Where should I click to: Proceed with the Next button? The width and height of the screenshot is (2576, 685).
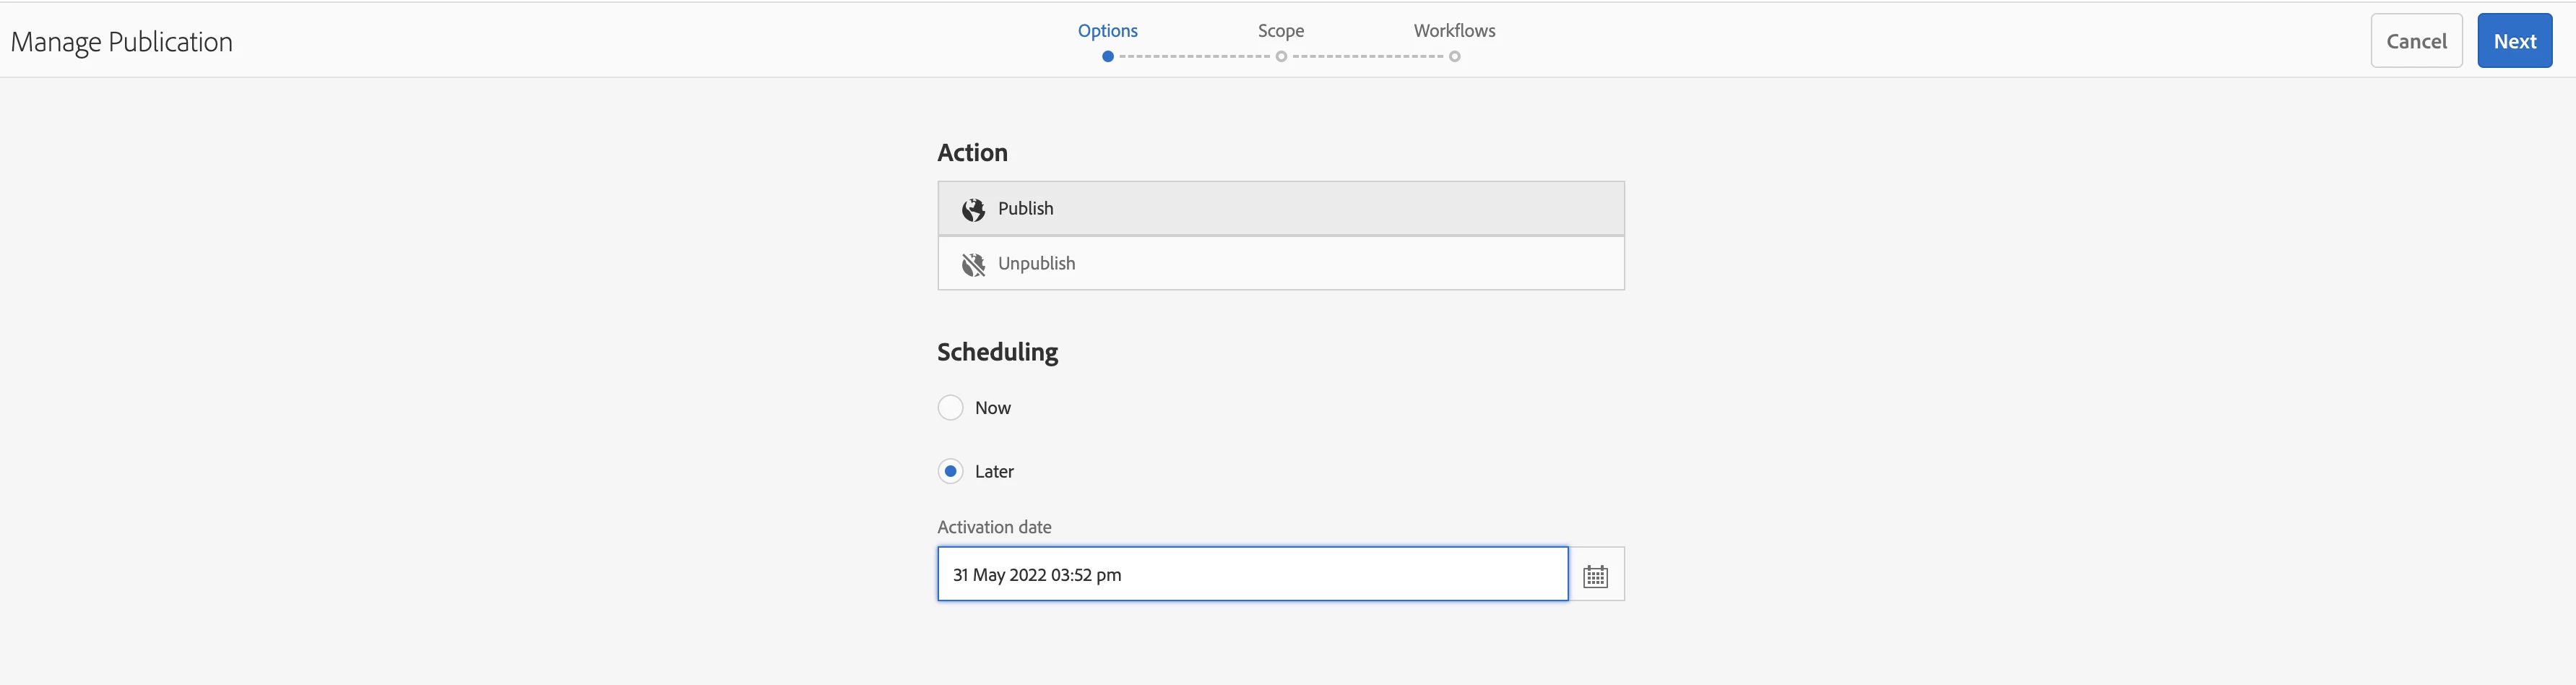[x=2514, y=41]
